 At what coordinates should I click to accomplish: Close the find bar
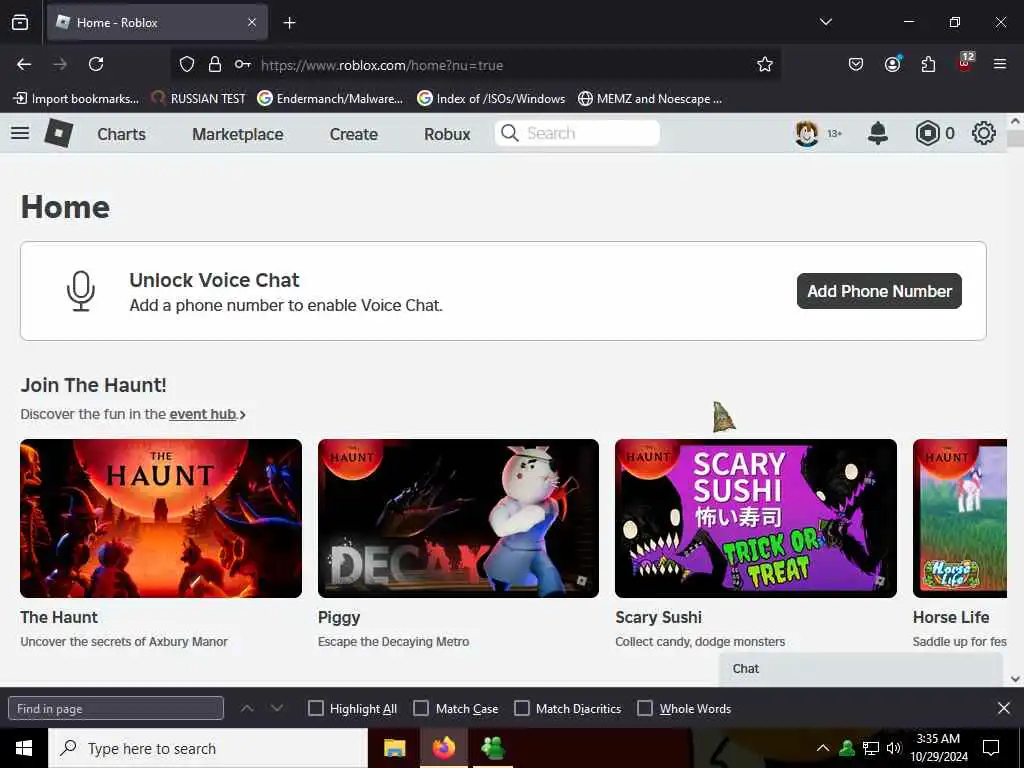pos(1004,708)
